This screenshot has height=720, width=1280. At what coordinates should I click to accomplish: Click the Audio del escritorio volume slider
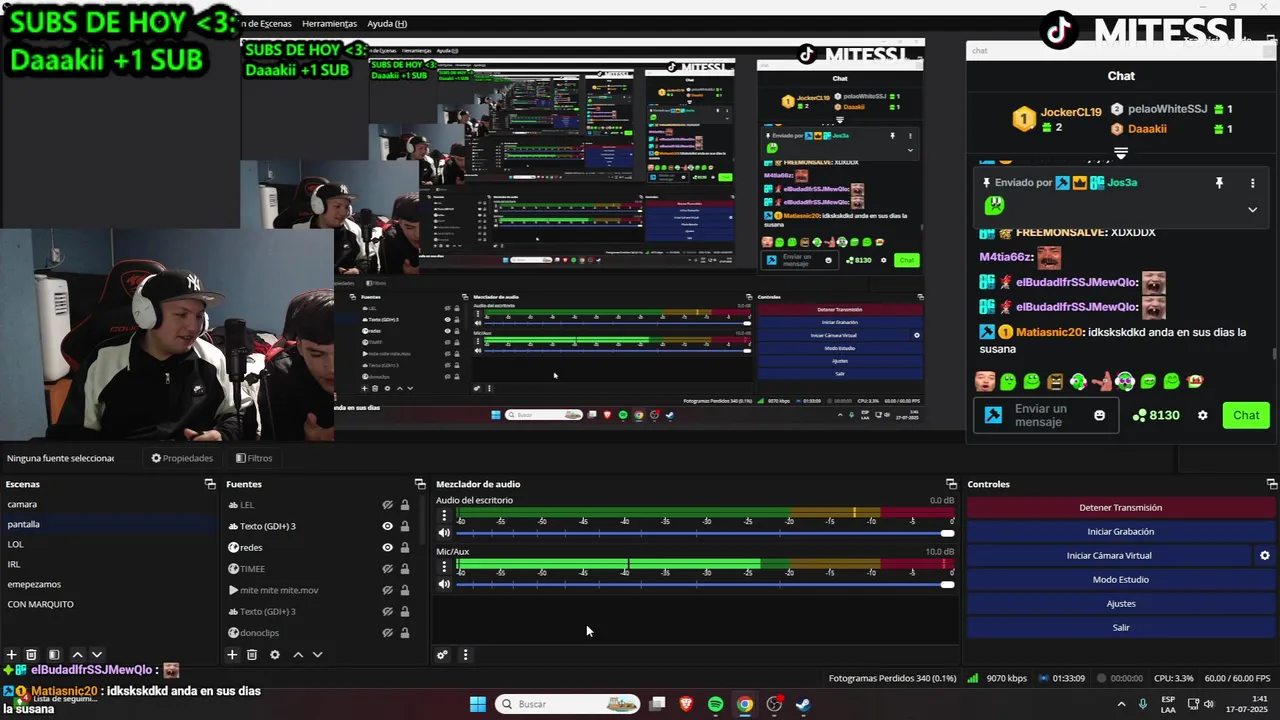(x=704, y=533)
